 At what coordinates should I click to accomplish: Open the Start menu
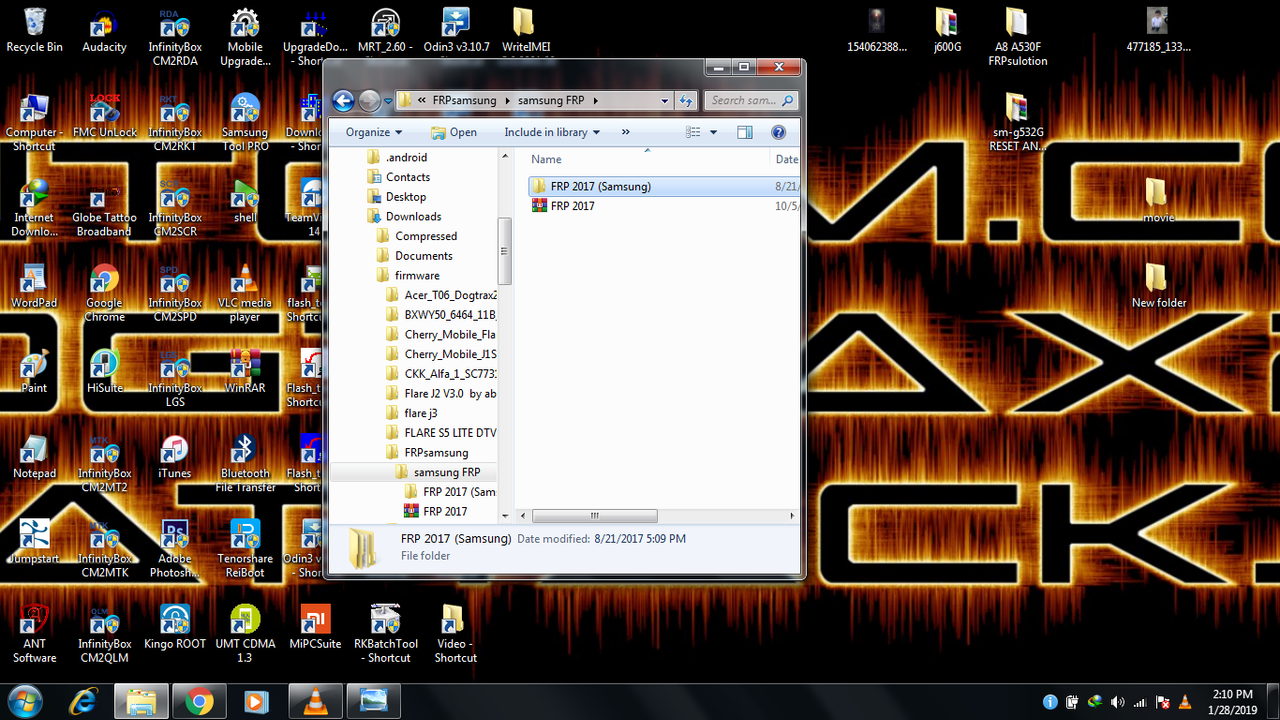click(23, 701)
